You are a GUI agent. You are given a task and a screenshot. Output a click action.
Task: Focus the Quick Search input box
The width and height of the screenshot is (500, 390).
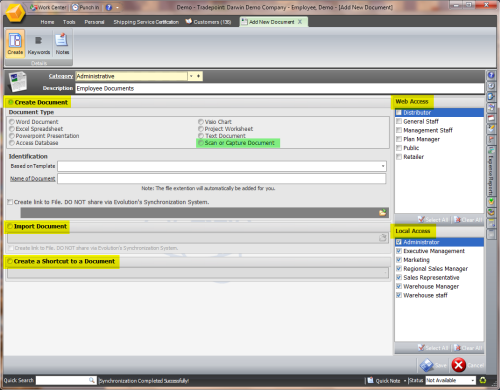62,380
